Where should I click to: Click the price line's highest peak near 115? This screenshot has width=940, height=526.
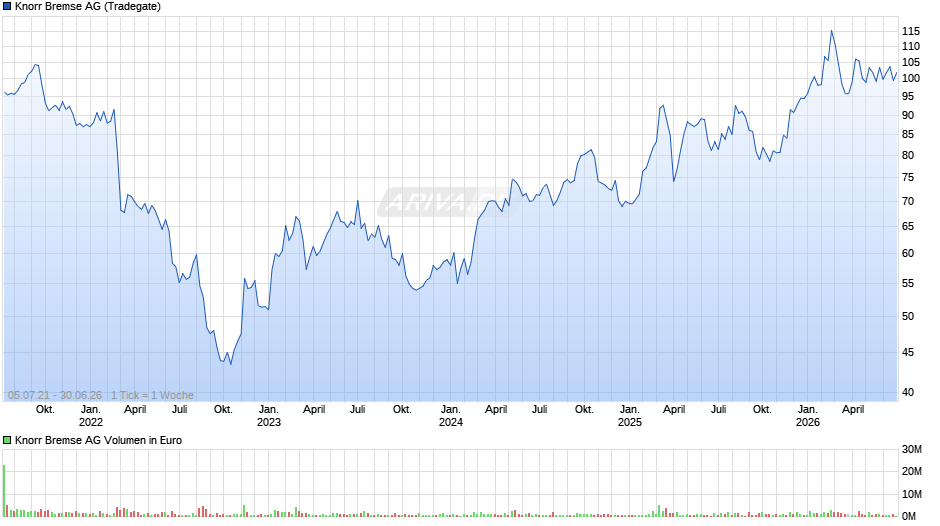(831, 31)
